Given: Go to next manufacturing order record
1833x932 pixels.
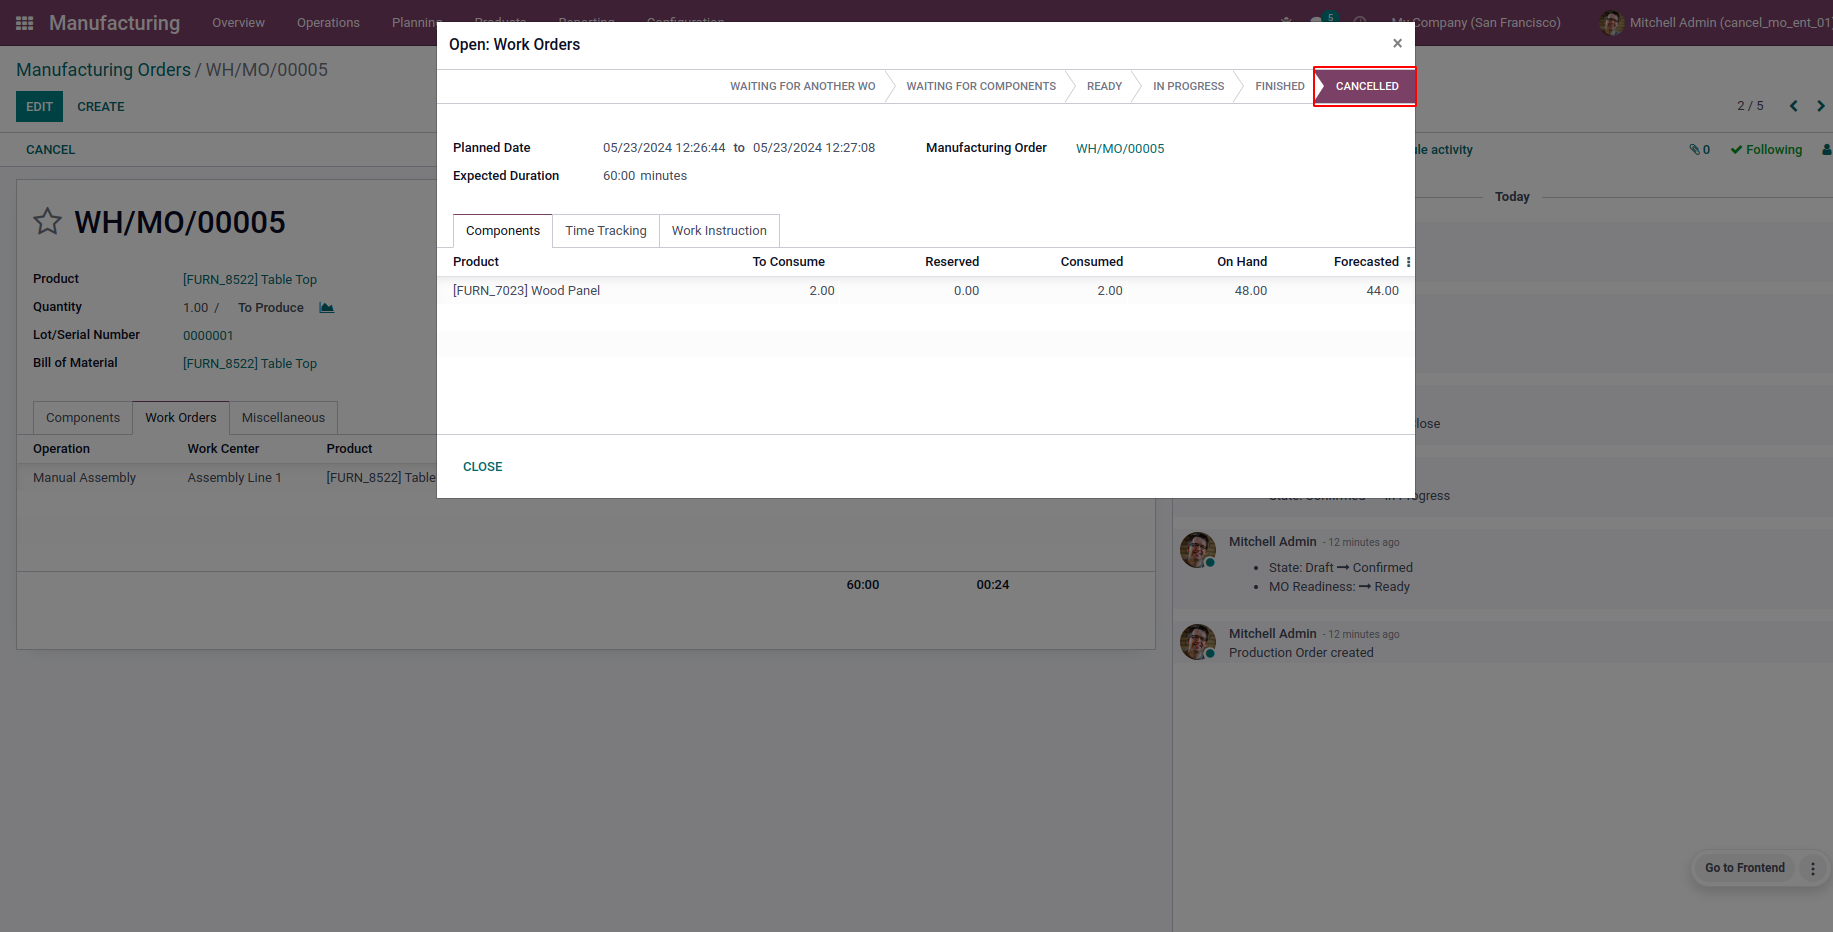Looking at the screenshot, I should [1820, 106].
